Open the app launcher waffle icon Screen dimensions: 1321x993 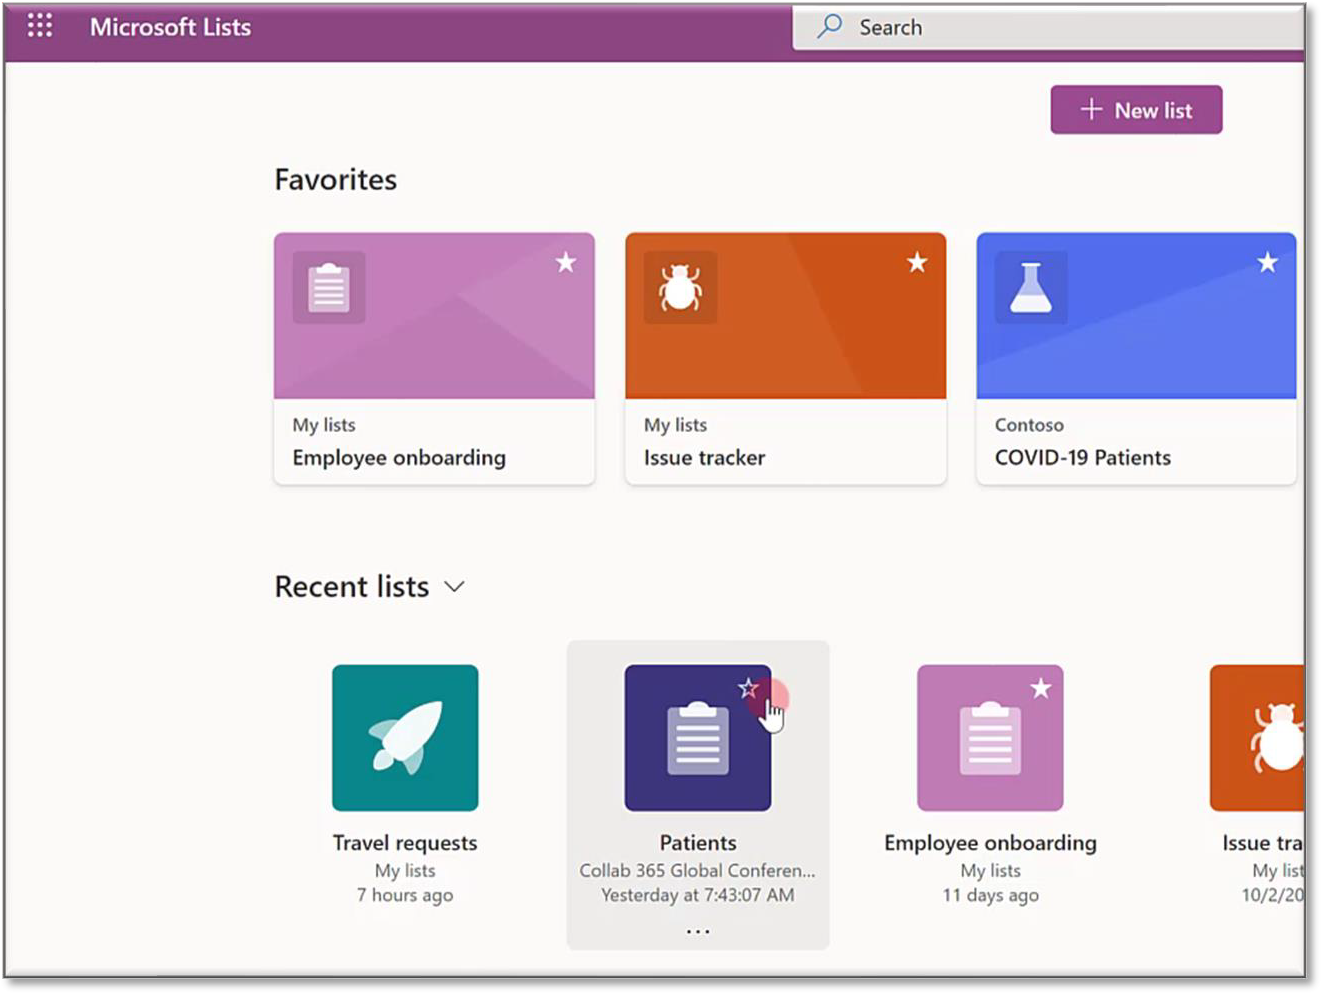coord(40,26)
